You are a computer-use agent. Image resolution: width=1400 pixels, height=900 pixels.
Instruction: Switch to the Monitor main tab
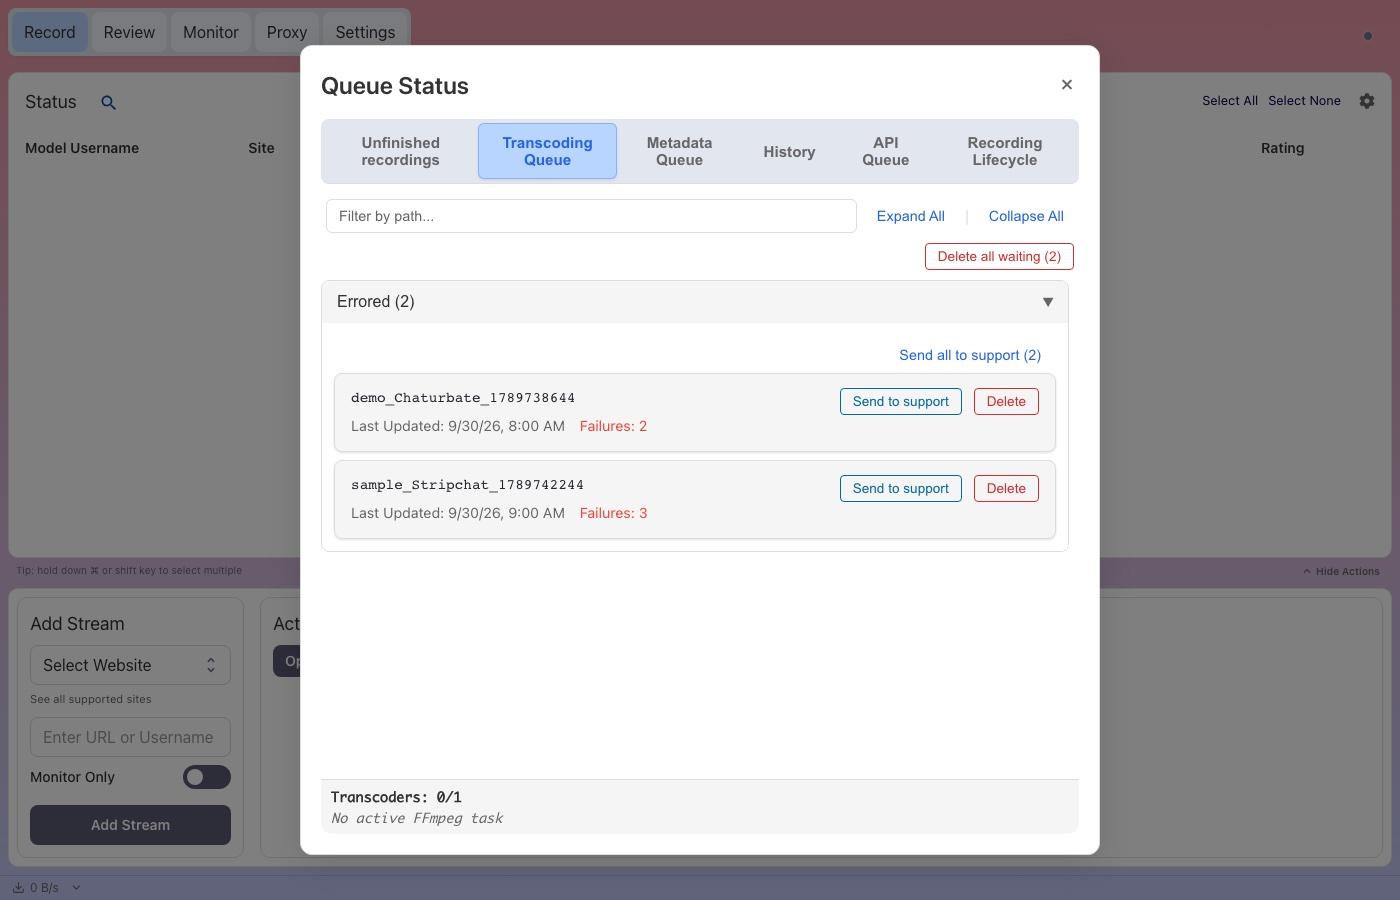pyautogui.click(x=211, y=32)
